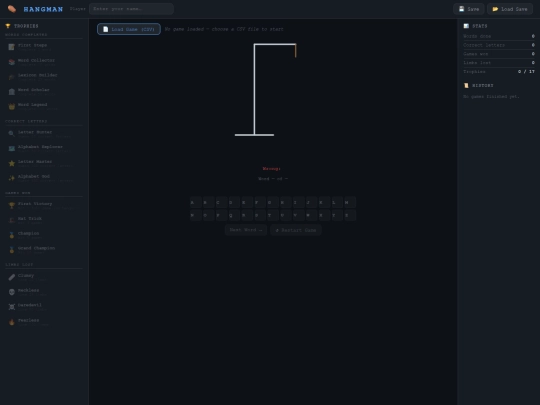This screenshot has height=405, width=540.
Task: Focus the player name input field
Action: [131, 9]
